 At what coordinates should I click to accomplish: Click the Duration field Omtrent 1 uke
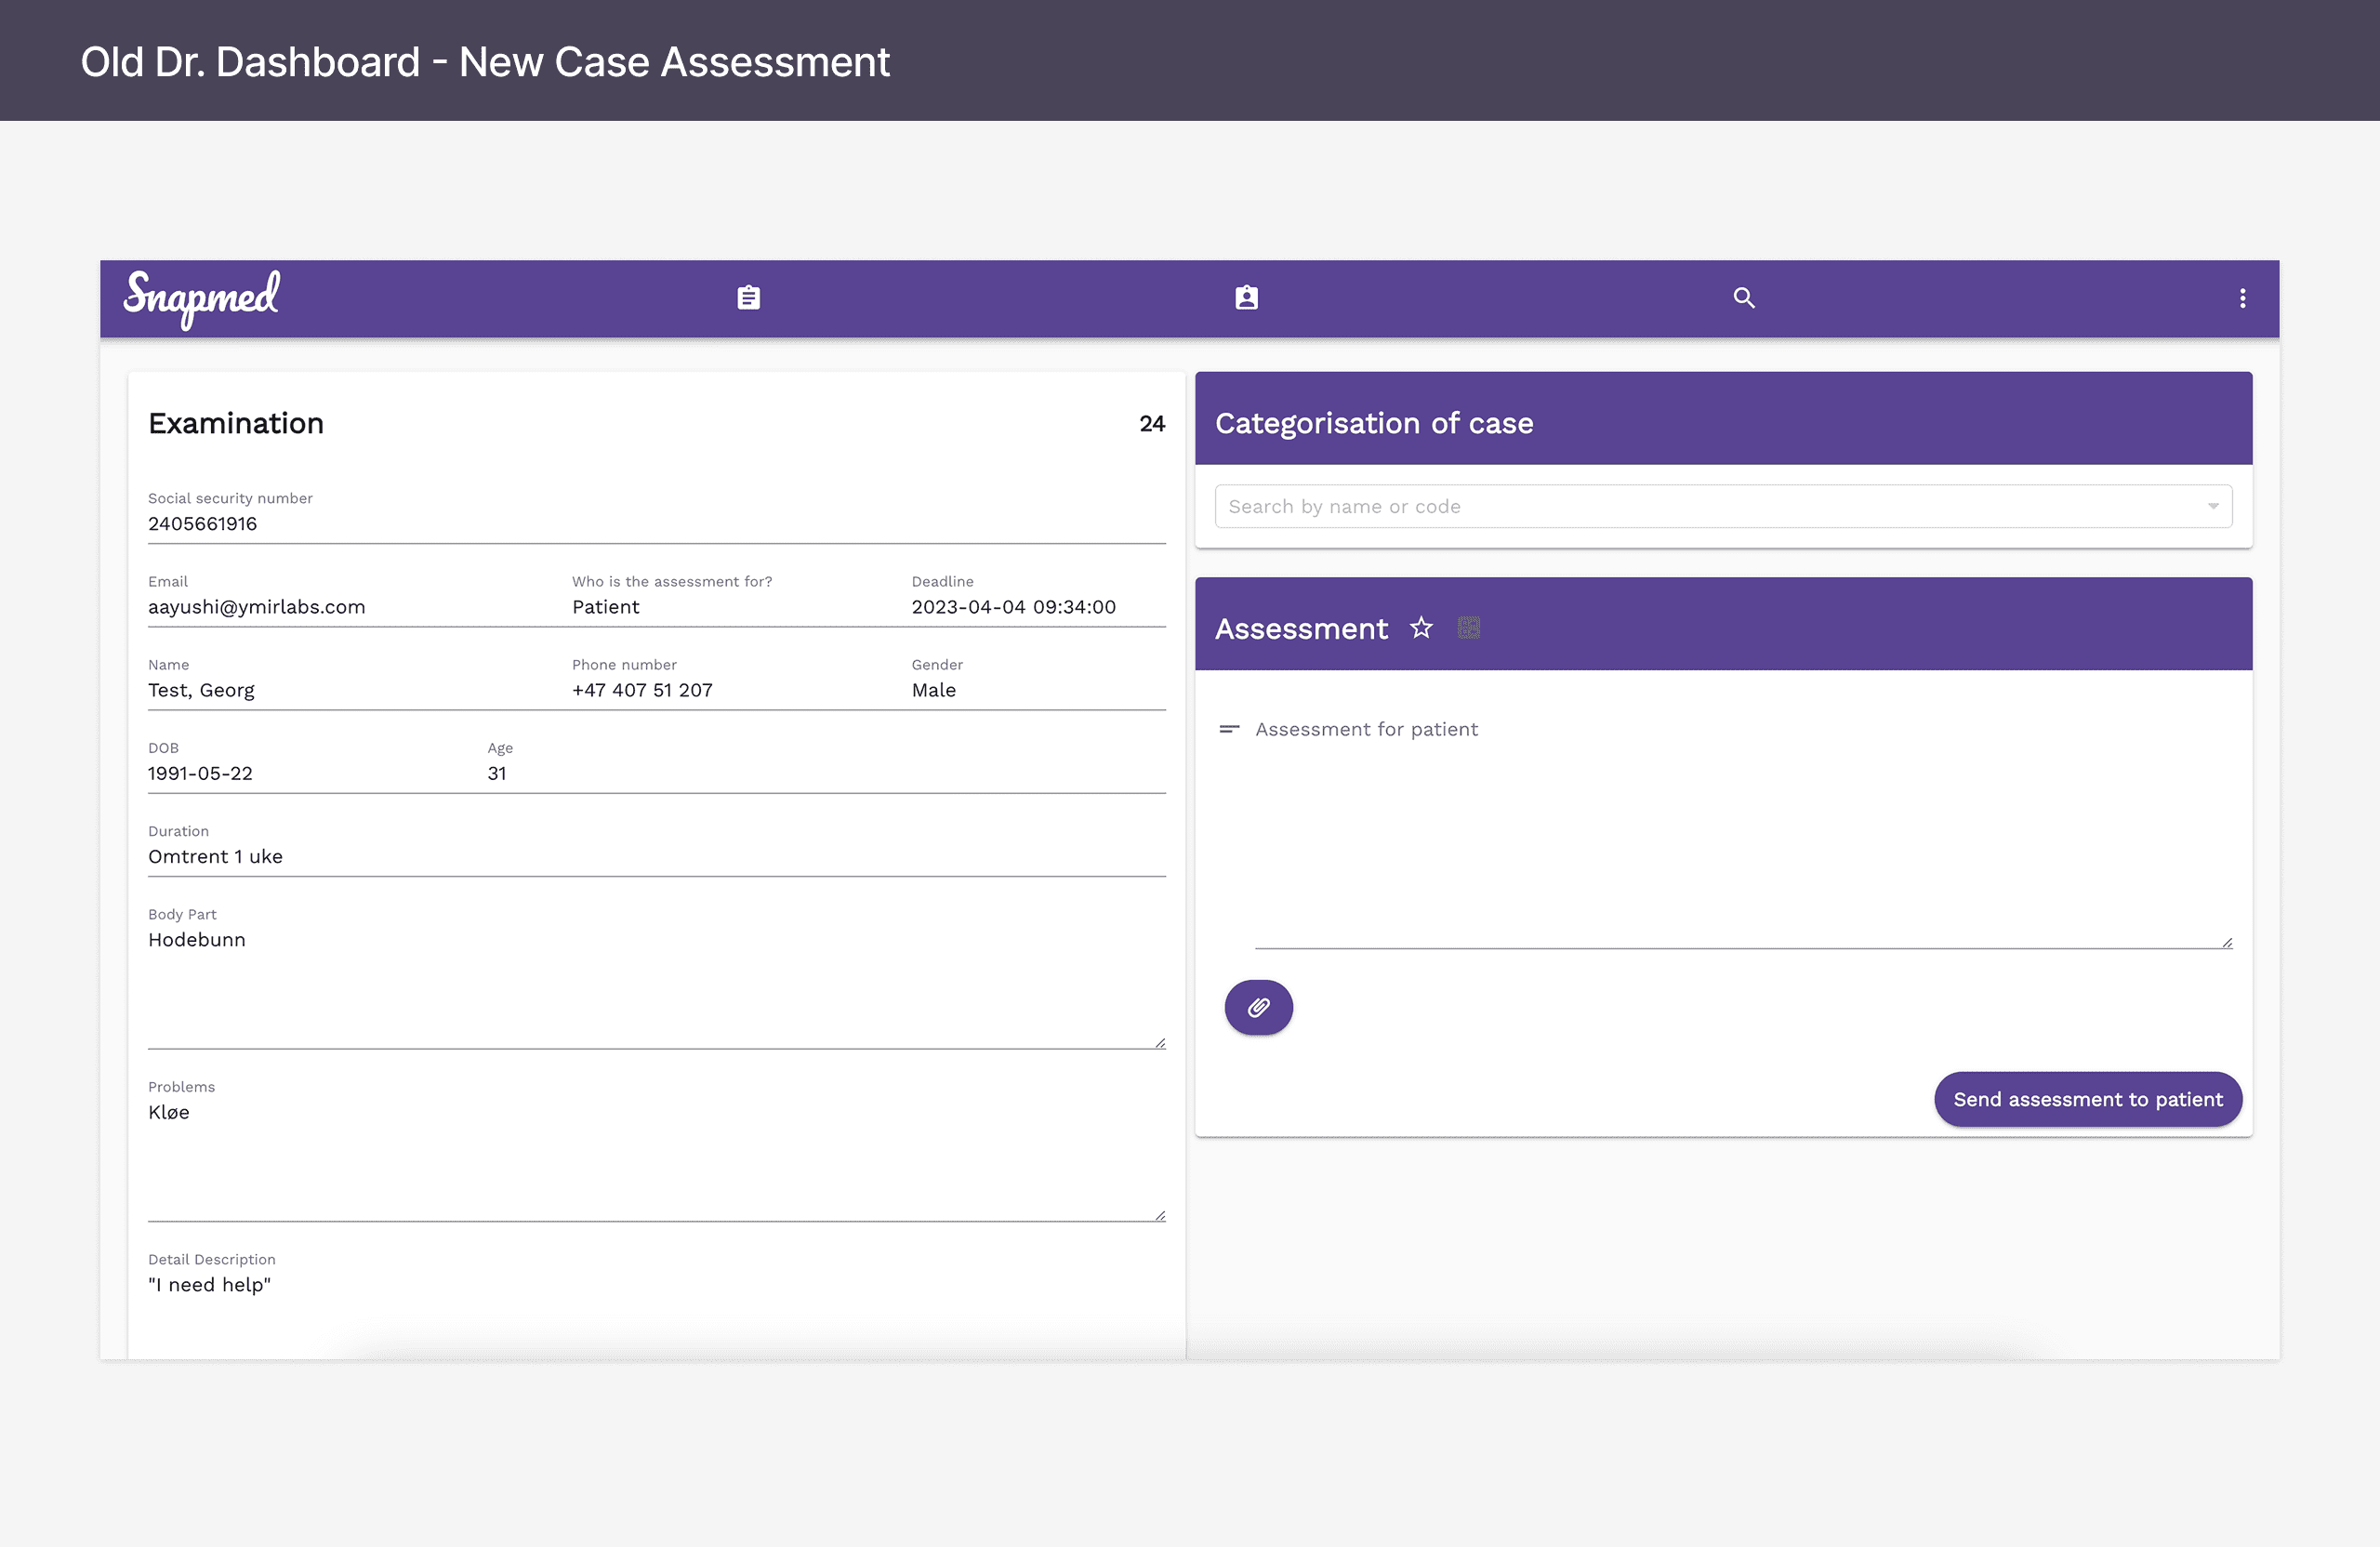[x=216, y=856]
